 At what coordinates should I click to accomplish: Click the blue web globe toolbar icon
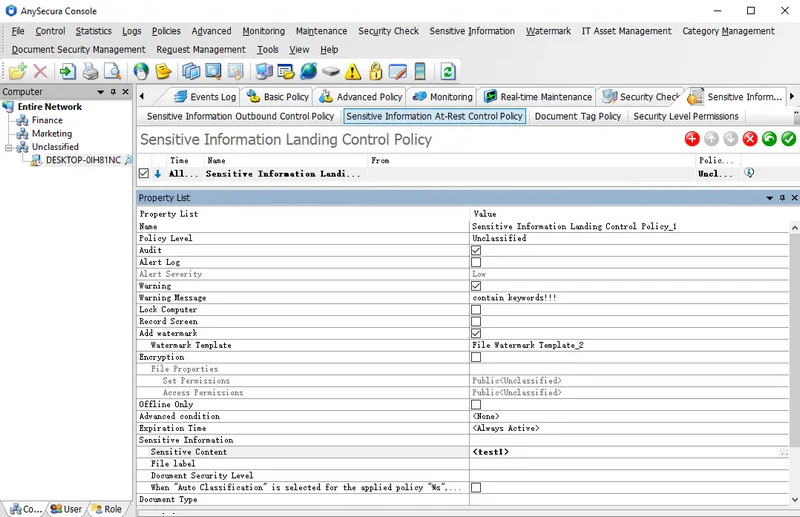coord(308,71)
